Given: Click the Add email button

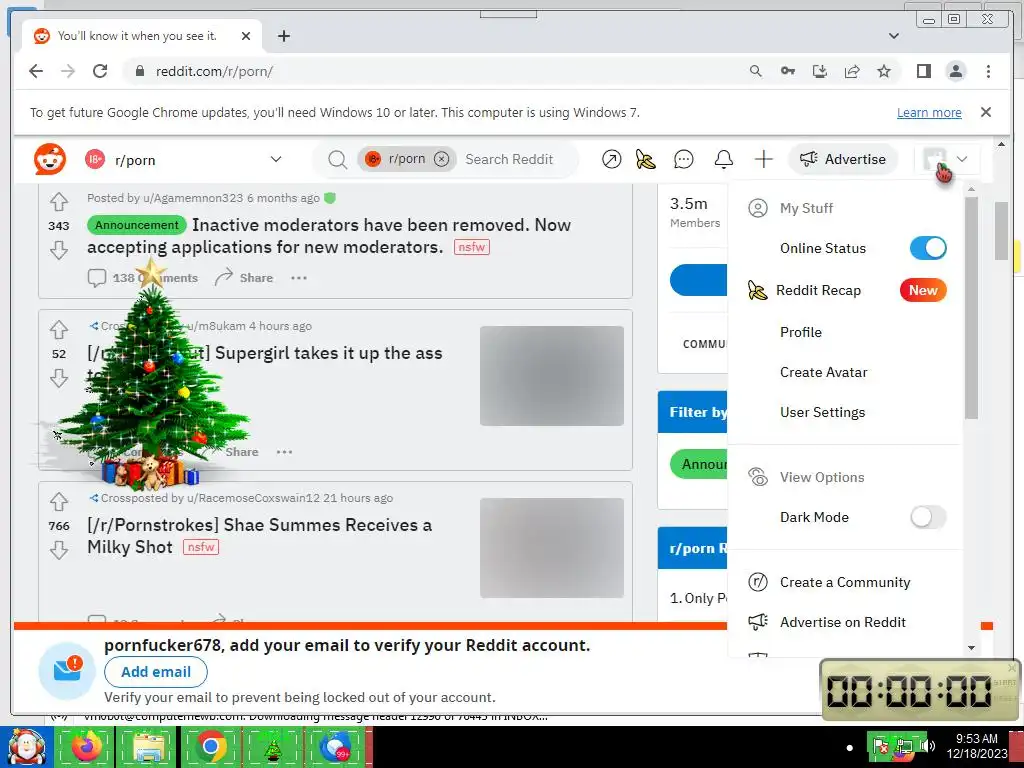Looking at the screenshot, I should pos(155,672).
